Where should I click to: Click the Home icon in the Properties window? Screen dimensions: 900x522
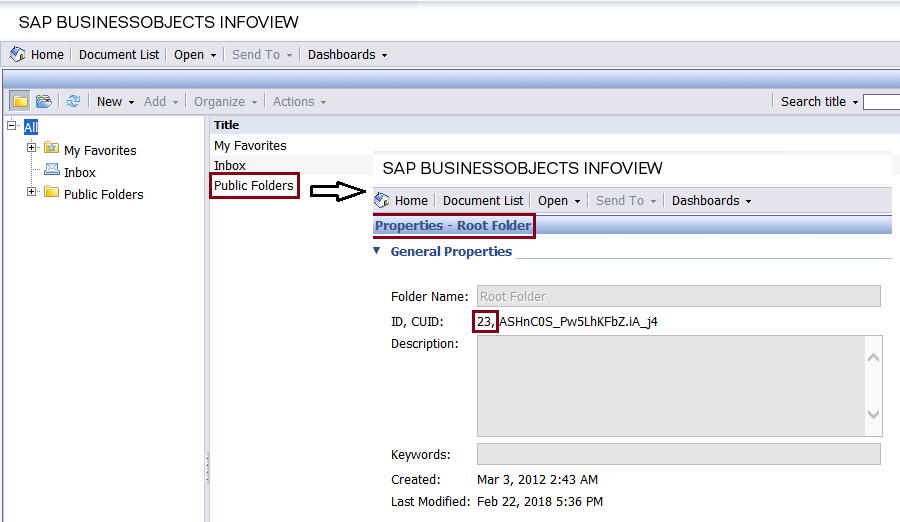click(382, 200)
